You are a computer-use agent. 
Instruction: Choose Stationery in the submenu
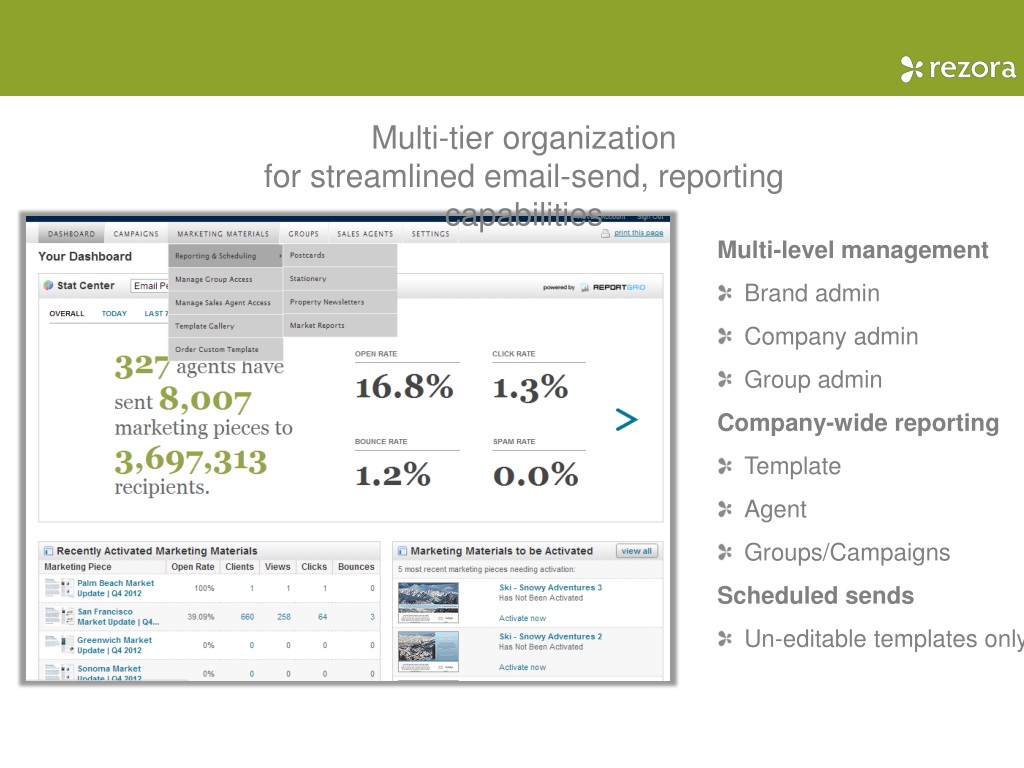(340, 278)
